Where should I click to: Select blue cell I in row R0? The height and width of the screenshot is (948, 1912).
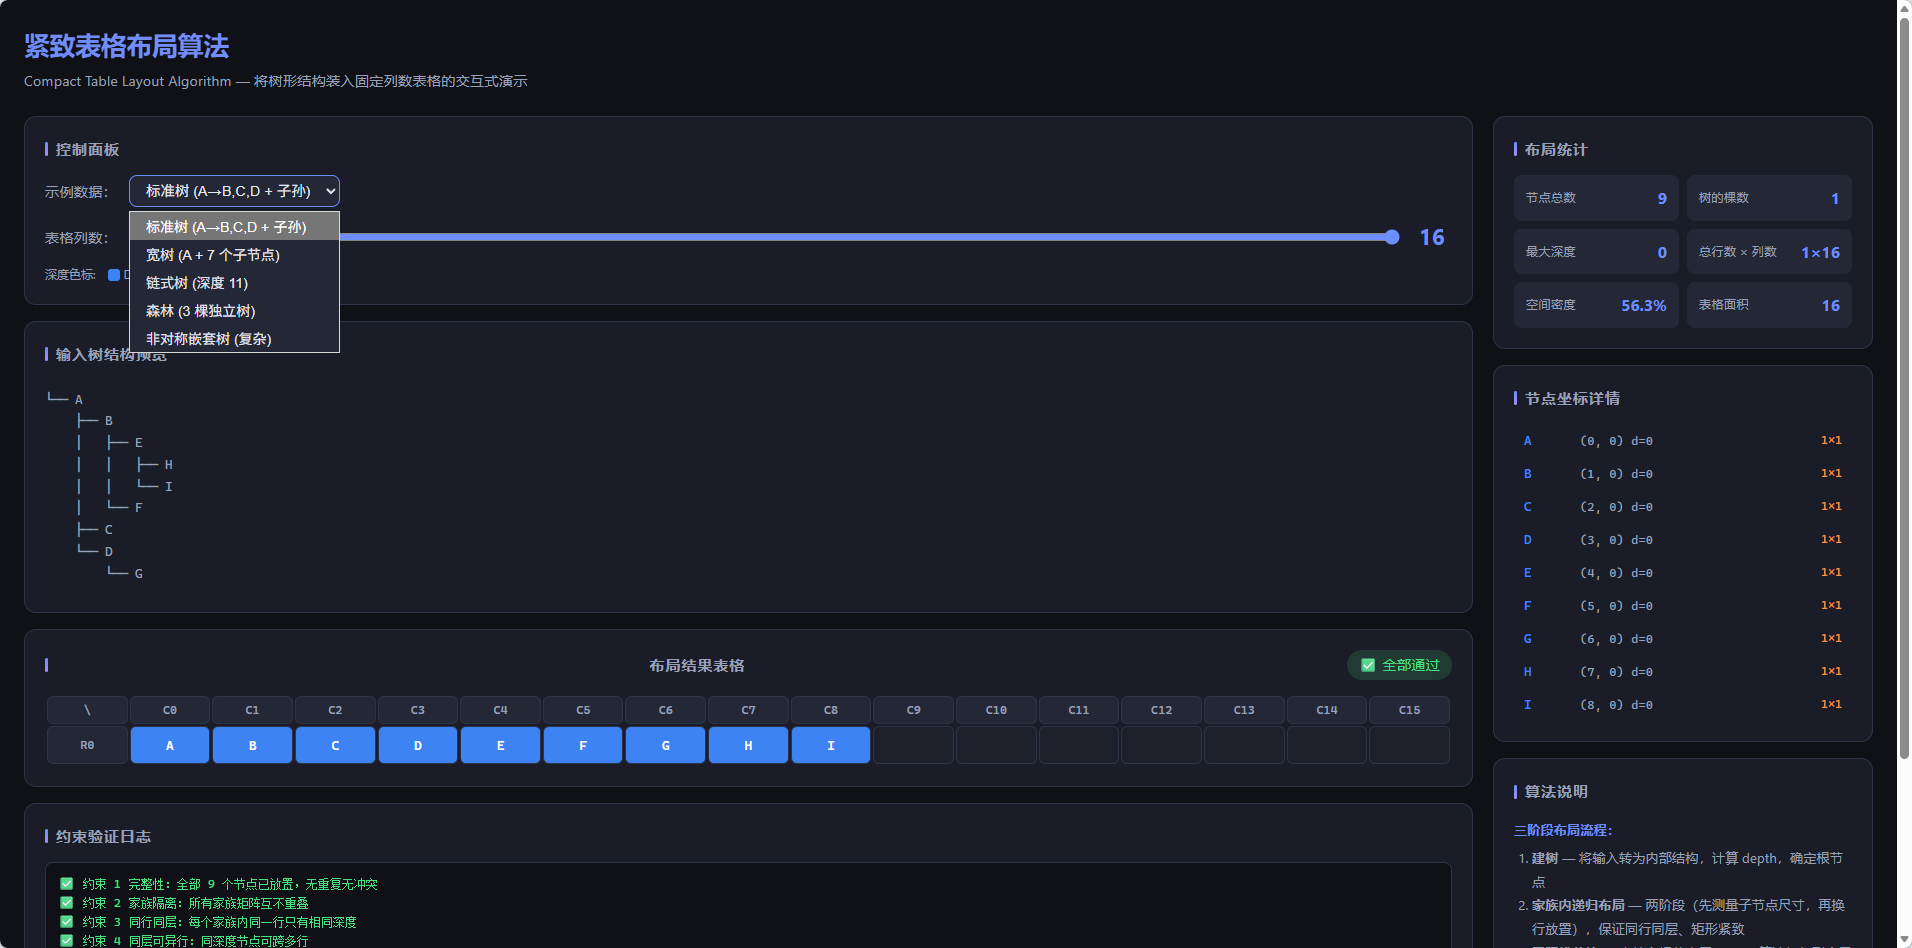831,745
